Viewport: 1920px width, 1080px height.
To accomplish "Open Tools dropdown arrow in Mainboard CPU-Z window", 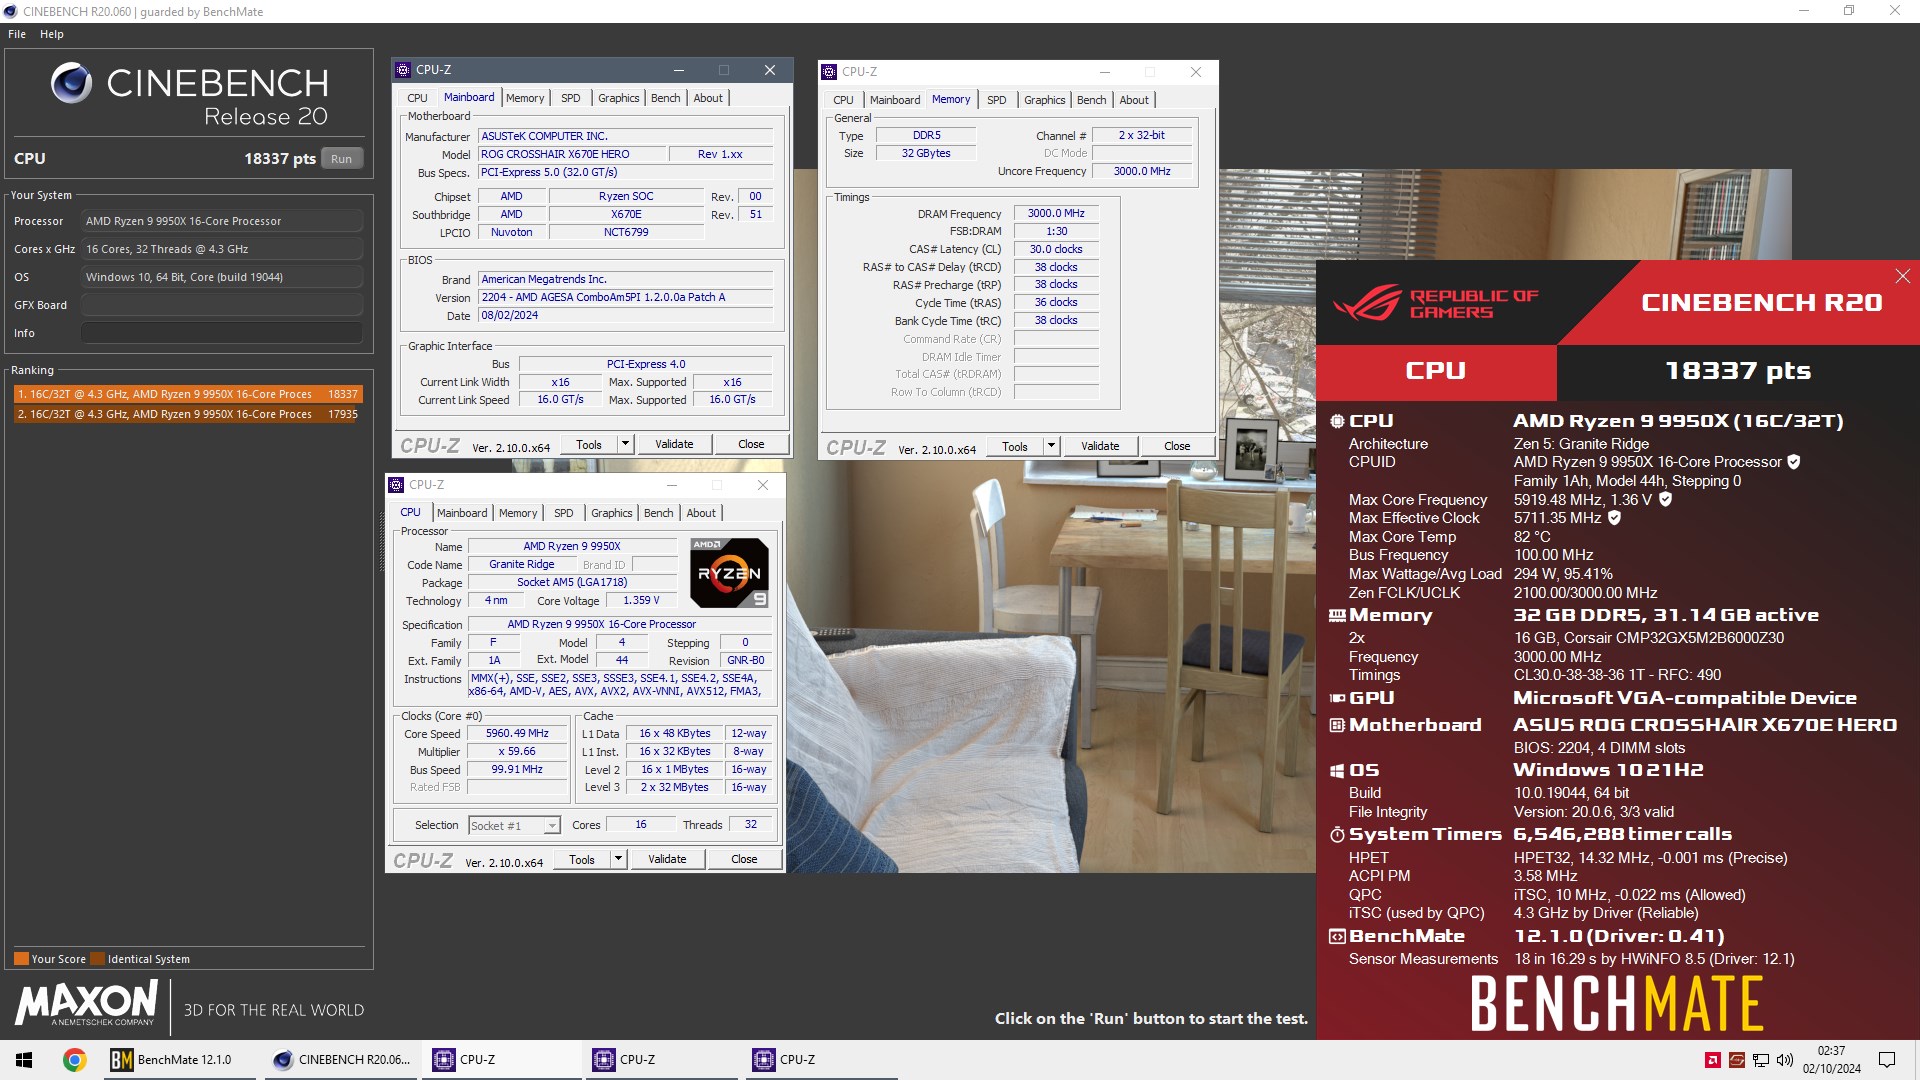I will [x=625, y=444].
